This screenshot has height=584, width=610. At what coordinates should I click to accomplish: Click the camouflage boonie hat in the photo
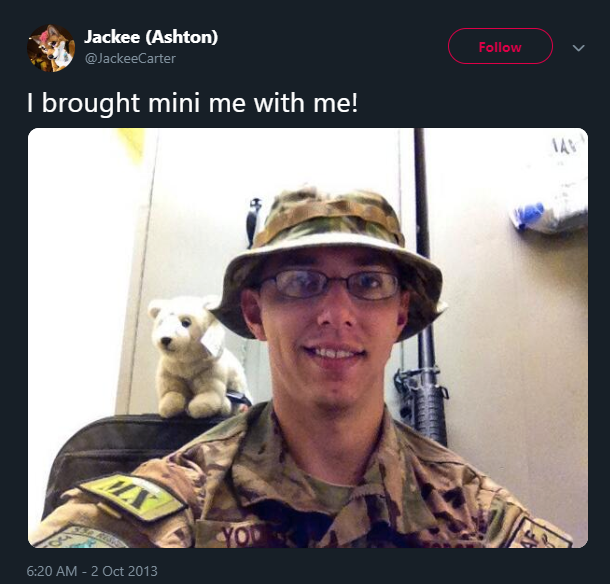[x=329, y=257]
